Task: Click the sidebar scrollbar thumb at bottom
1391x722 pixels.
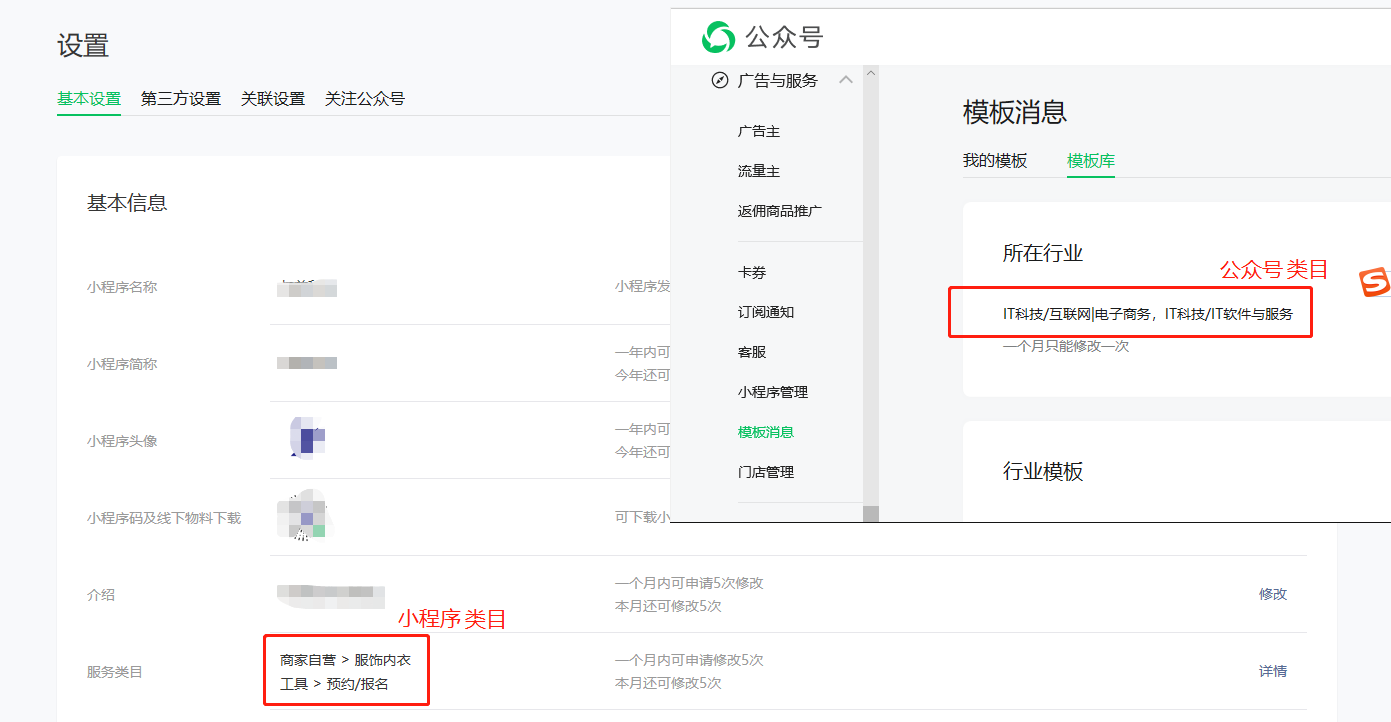Action: click(870, 513)
